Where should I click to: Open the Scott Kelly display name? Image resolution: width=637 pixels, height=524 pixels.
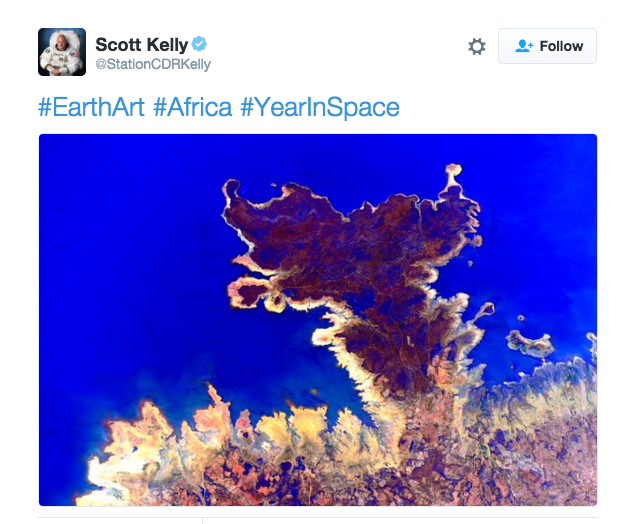141,45
